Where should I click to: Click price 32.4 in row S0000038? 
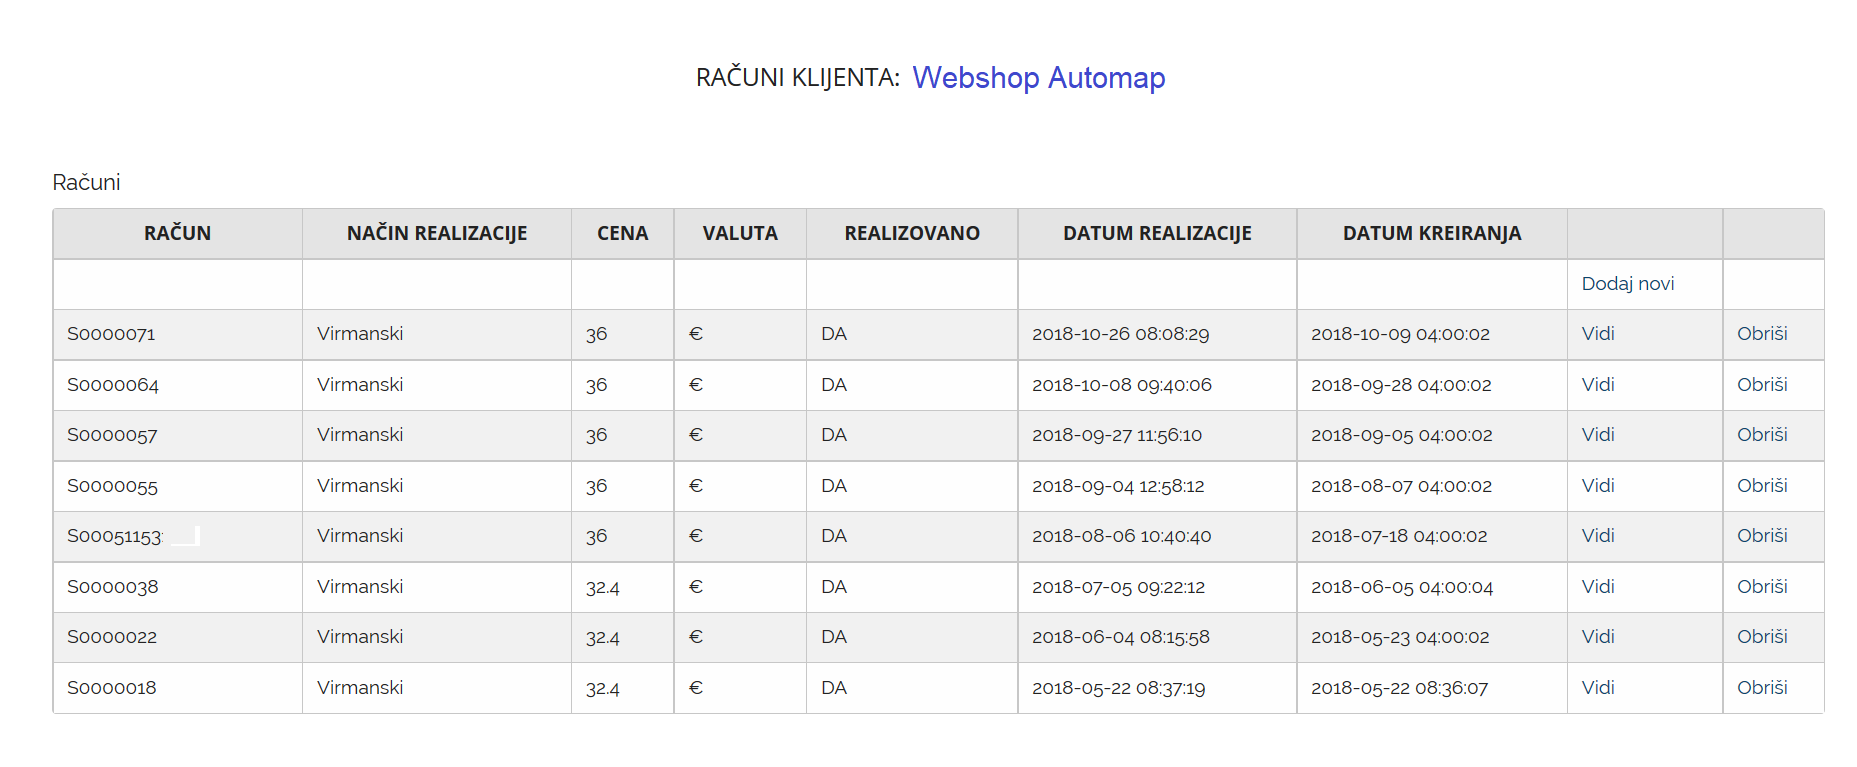pyautogui.click(x=602, y=587)
